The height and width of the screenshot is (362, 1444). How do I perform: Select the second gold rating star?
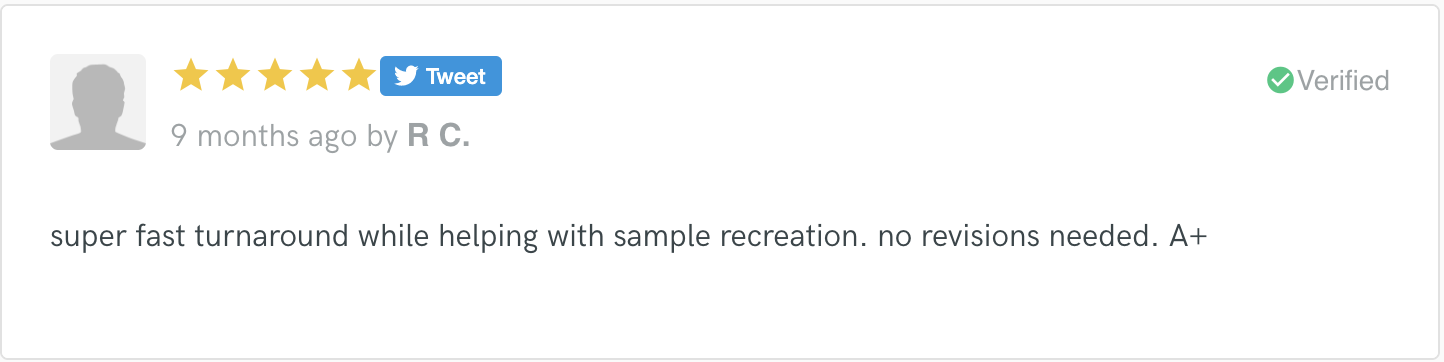(232, 75)
